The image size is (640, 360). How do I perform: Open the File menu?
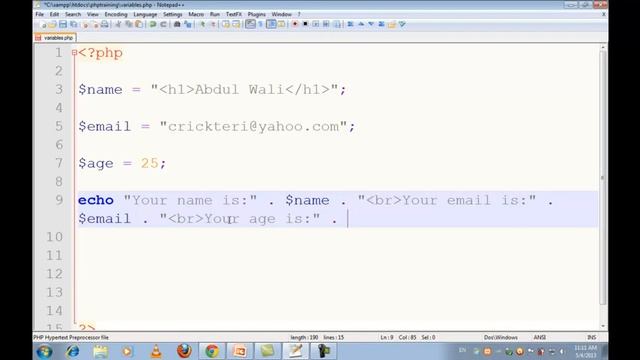(x=40, y=14)
